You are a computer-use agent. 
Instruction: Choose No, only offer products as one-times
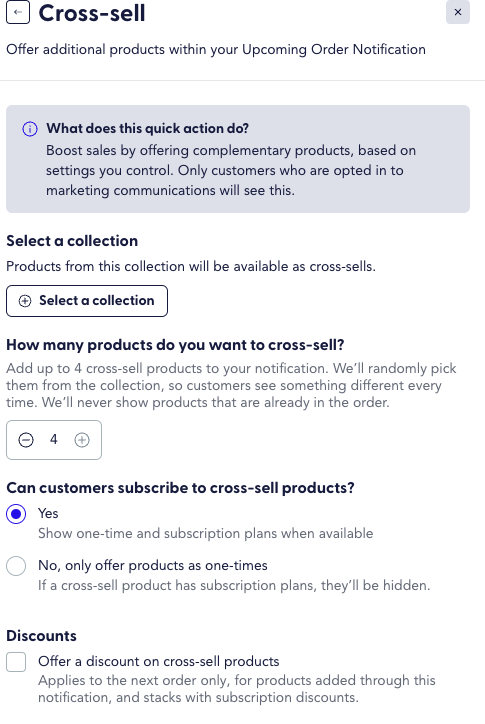[x=16, y=566]
